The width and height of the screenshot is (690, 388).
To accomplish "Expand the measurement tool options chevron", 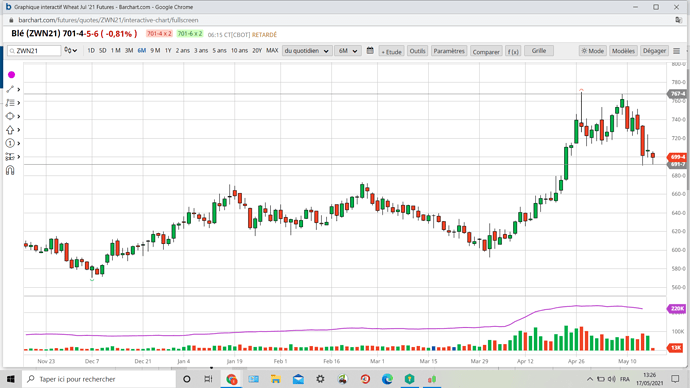I will pyautogui.click(x=18, y=157).
